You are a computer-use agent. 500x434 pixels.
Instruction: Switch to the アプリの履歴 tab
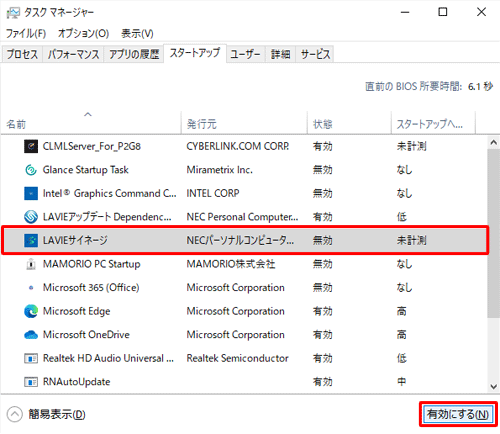pyautogui.click(x=134, y=54)
